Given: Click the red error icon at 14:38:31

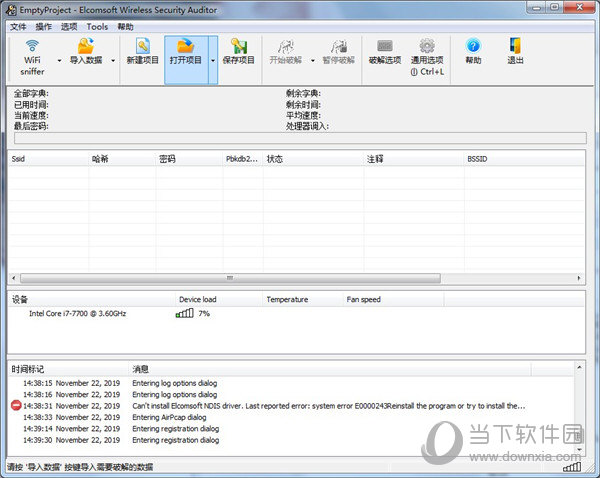Looking at the screenshot, I should point(16,405).
